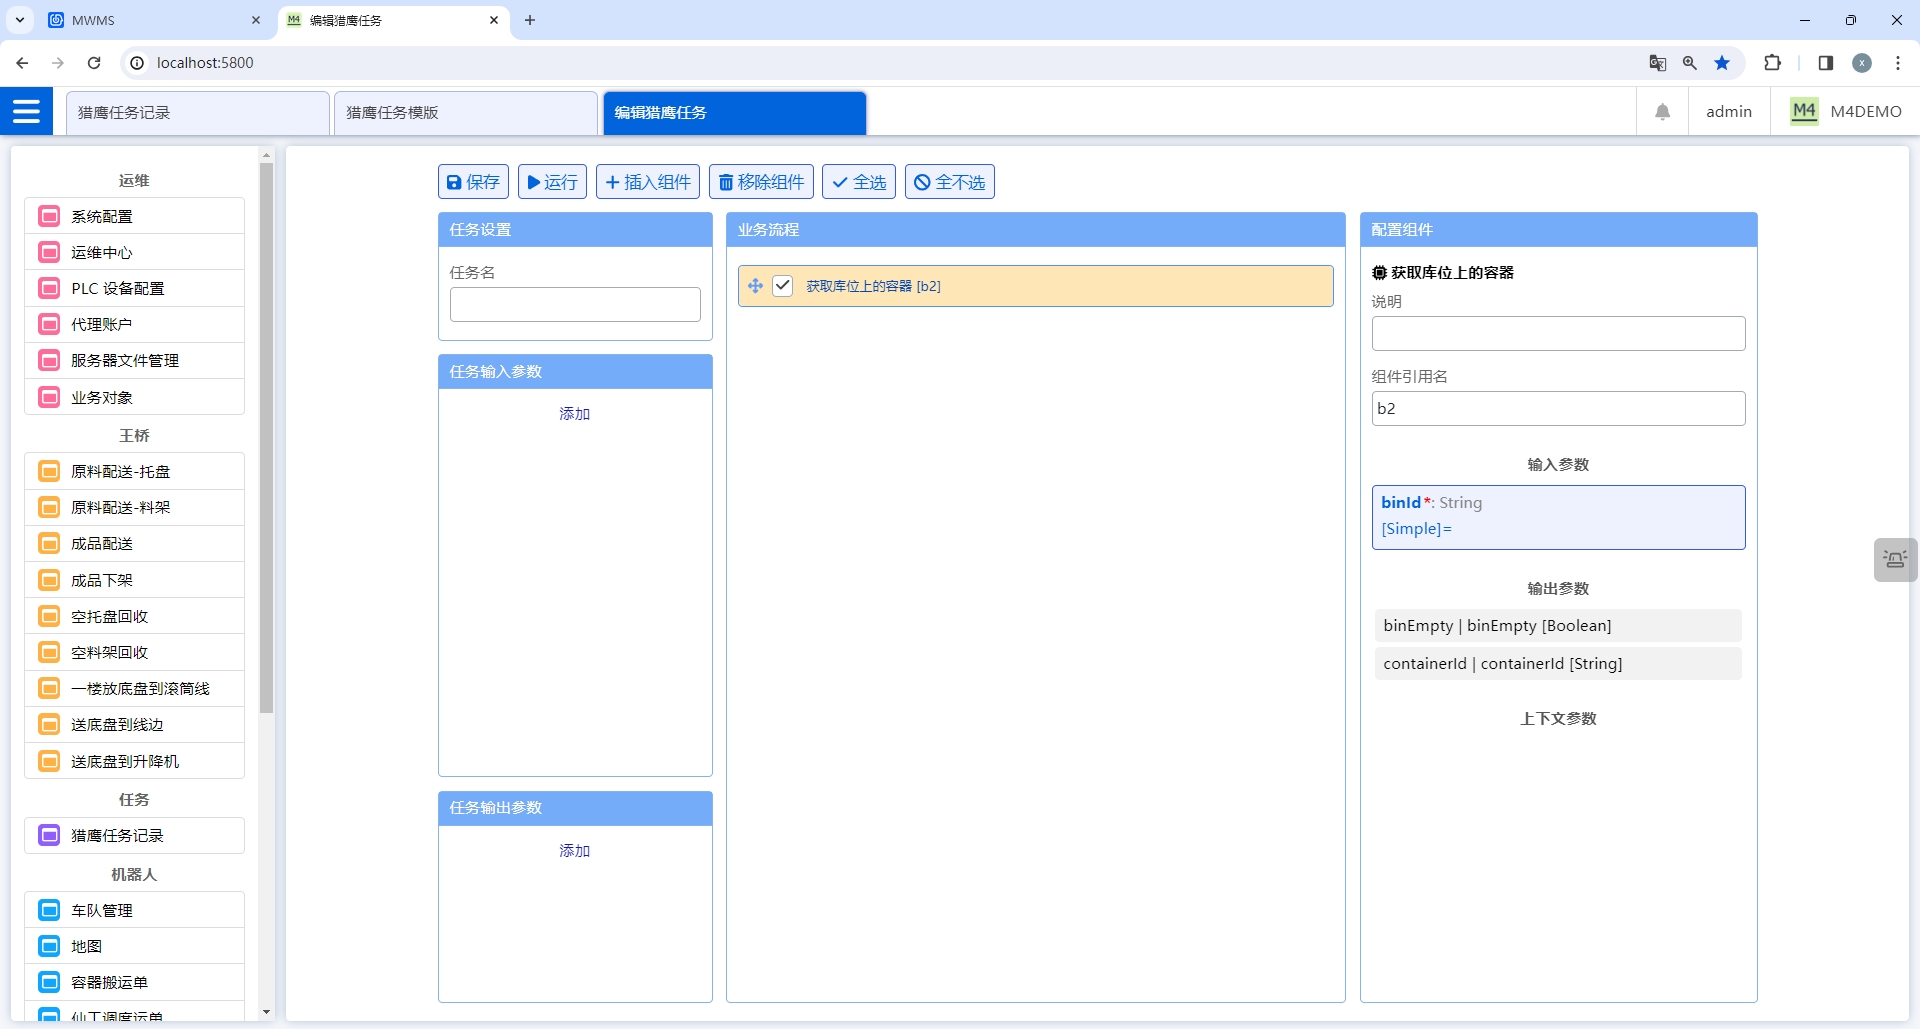This screenshot has height=1029, width=1920.
Task: Bookmark page with star icon
Action: point(1722,63)
